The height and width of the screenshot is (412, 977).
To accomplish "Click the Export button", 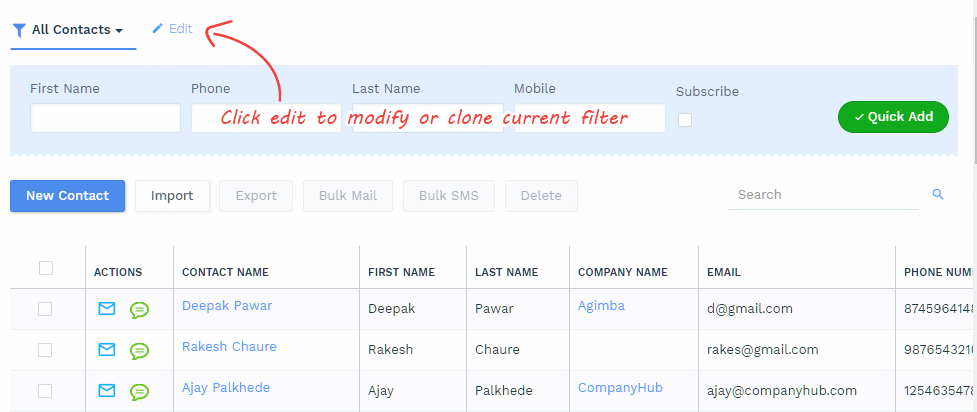I will 256,196.
